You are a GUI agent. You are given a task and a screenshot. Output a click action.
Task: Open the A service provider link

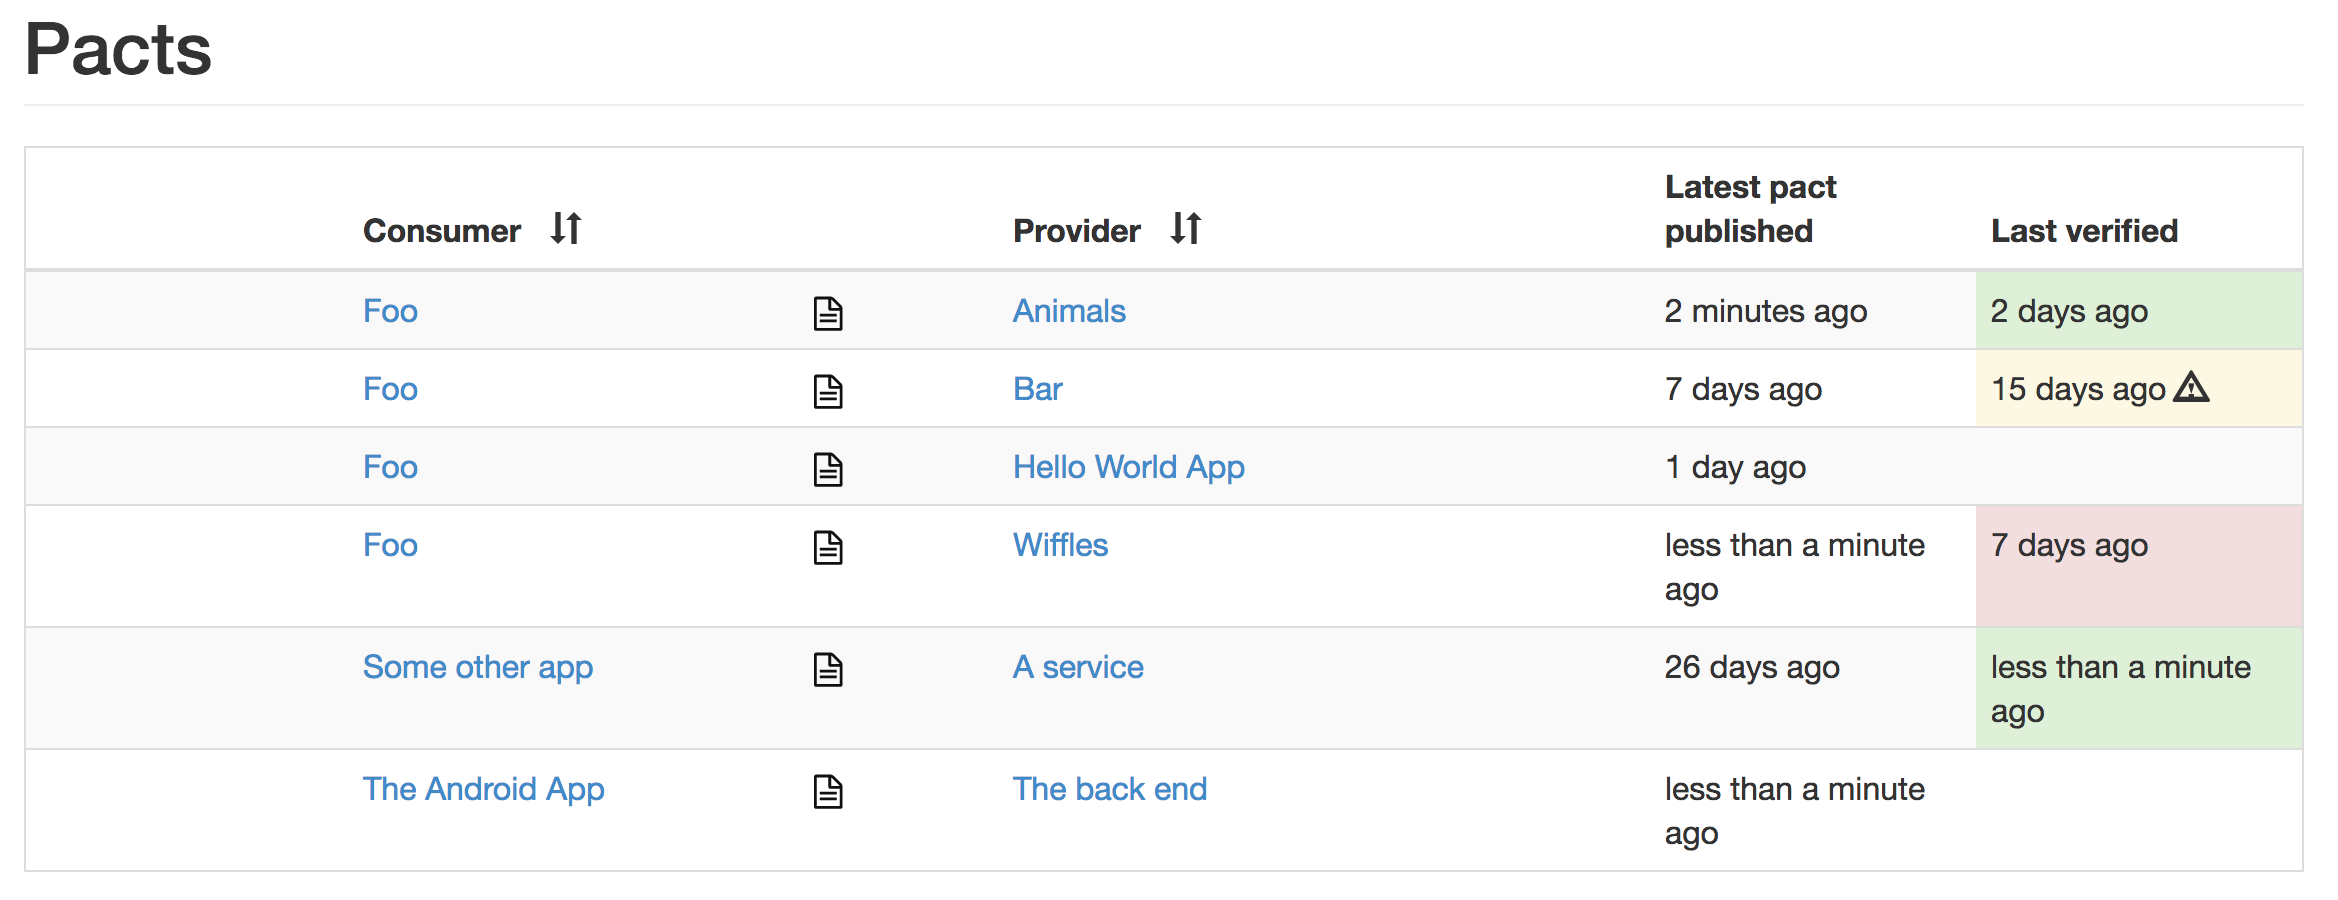pos(1078,667)
